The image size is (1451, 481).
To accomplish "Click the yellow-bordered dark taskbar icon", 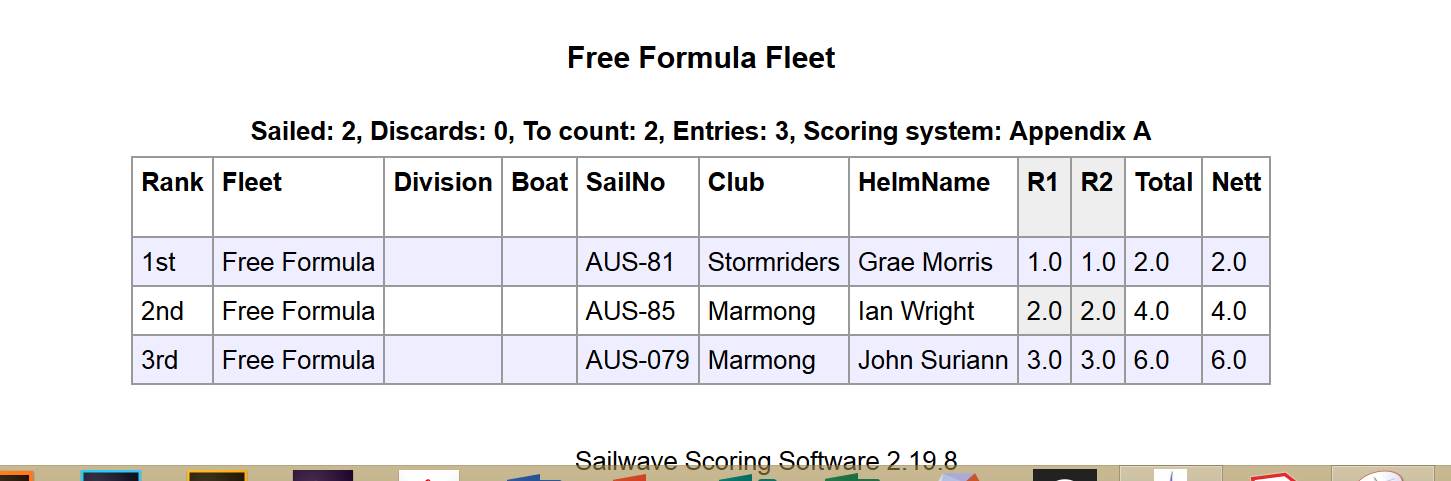I will [216, 475].
